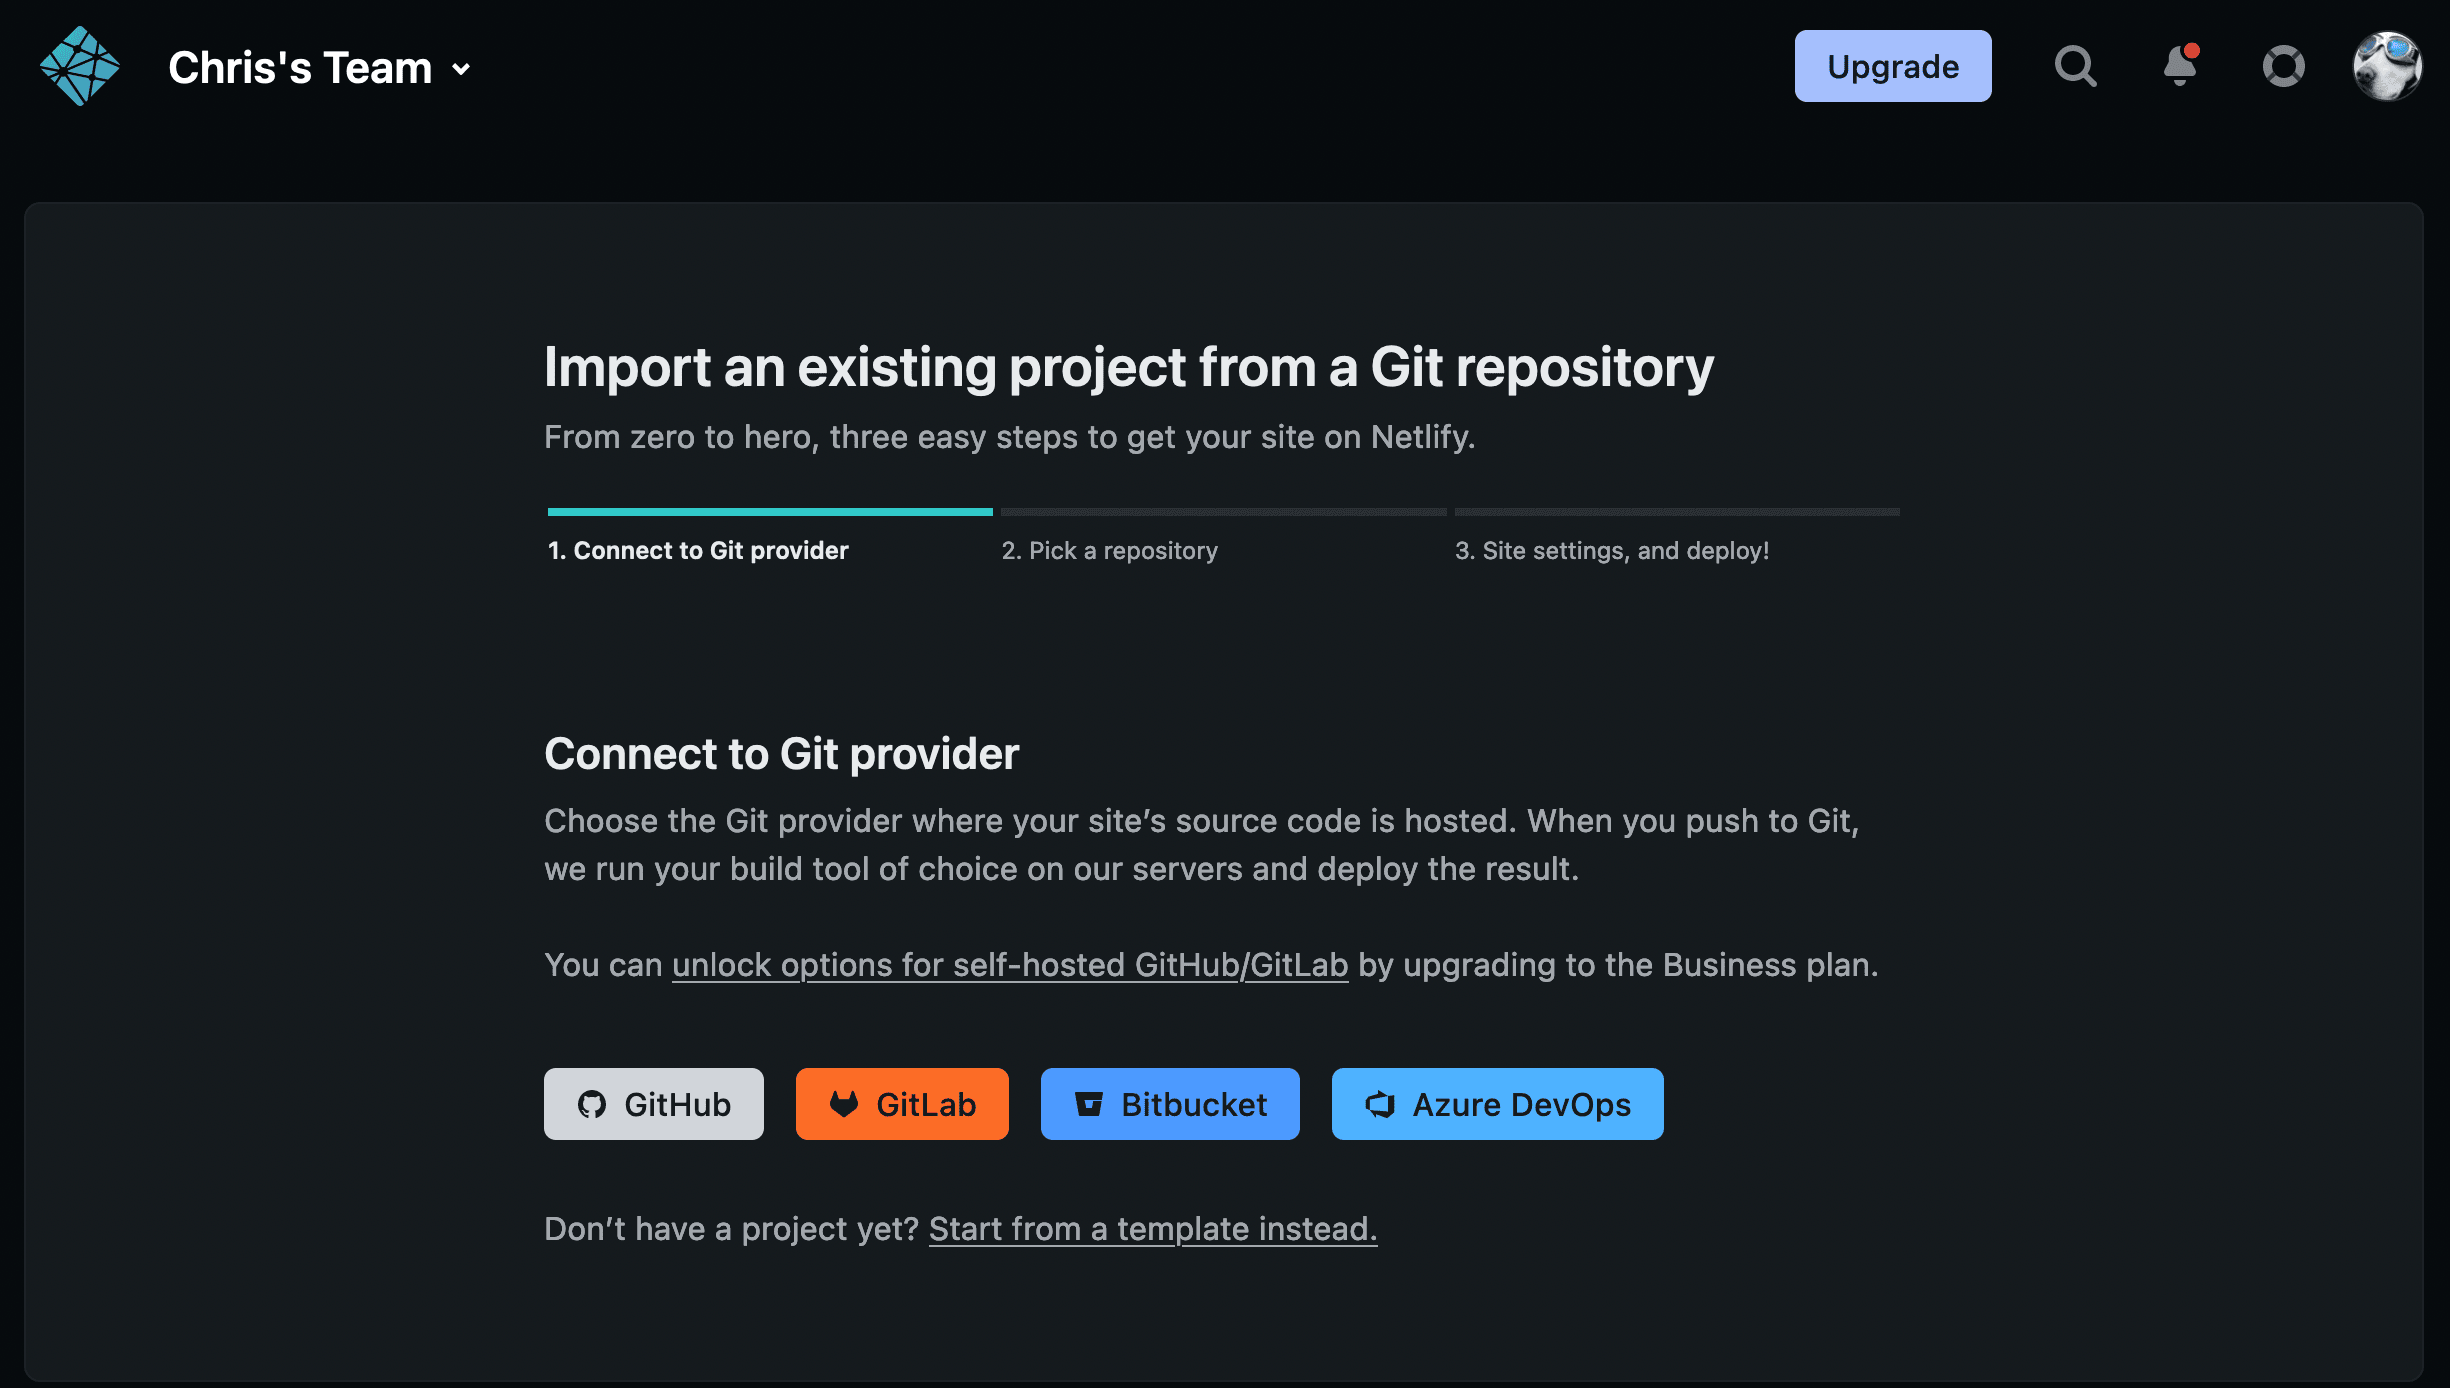Click the support lifebuoy icon
The height and width of the screenshot is (1388, 2450).
click(x=2283, y=66)
